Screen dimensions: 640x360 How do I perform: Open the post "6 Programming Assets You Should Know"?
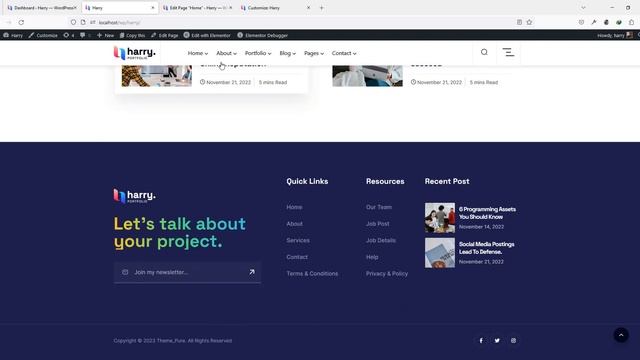click(x=487, y=213)
